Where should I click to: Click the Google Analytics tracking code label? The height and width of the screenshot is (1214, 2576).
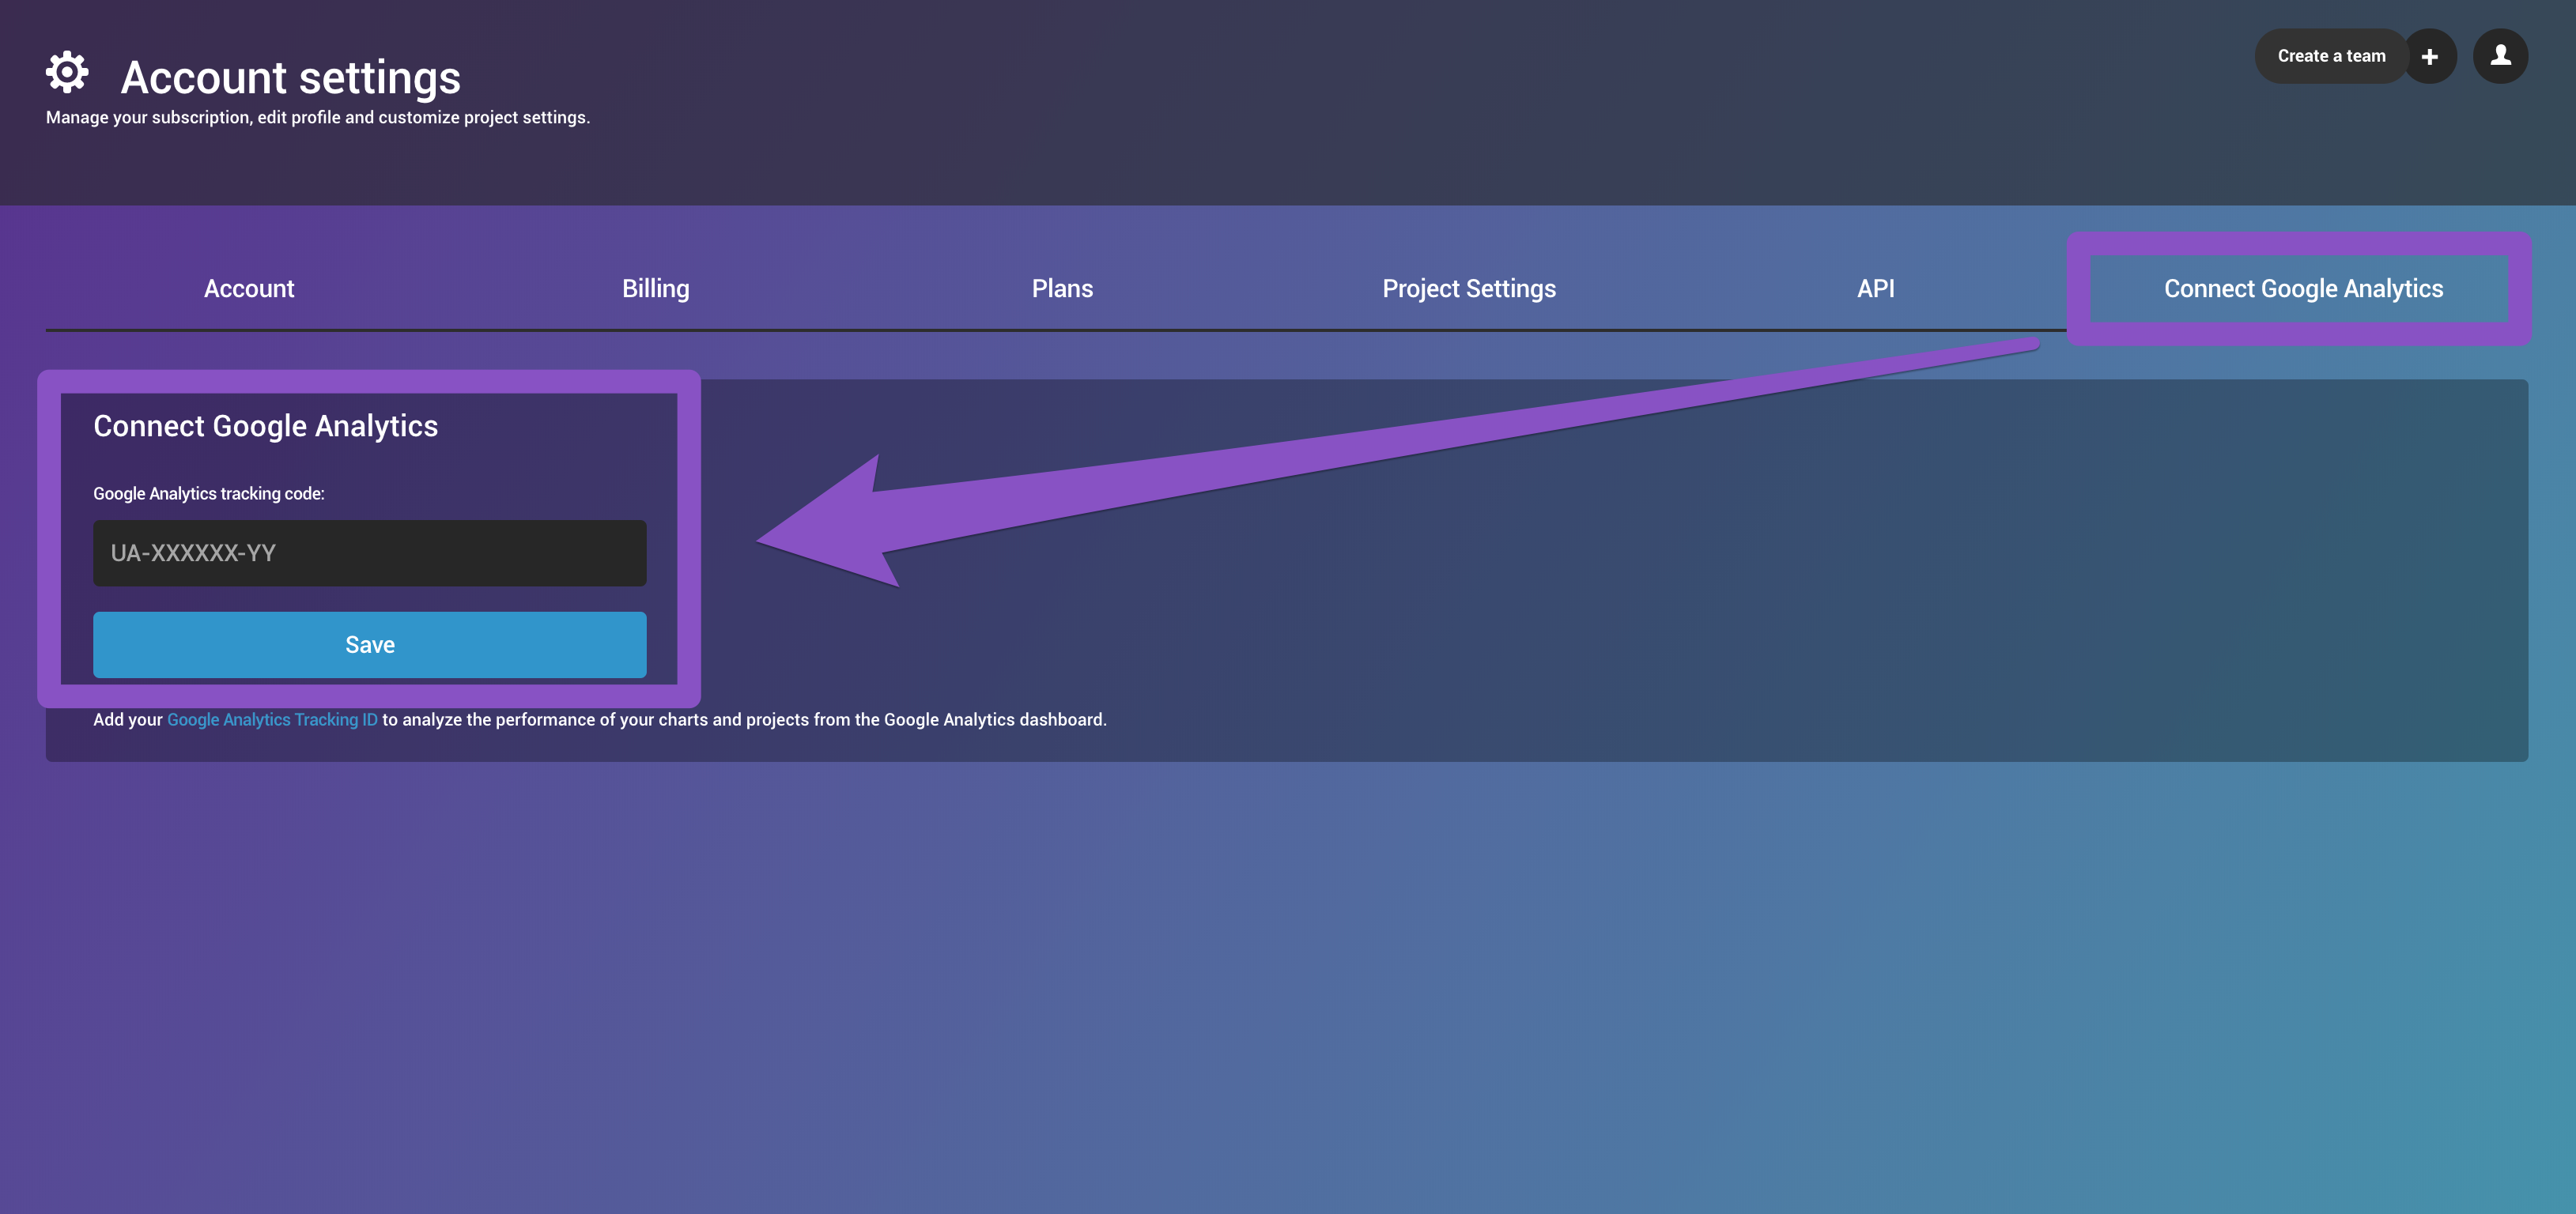[x=208, y=494]
